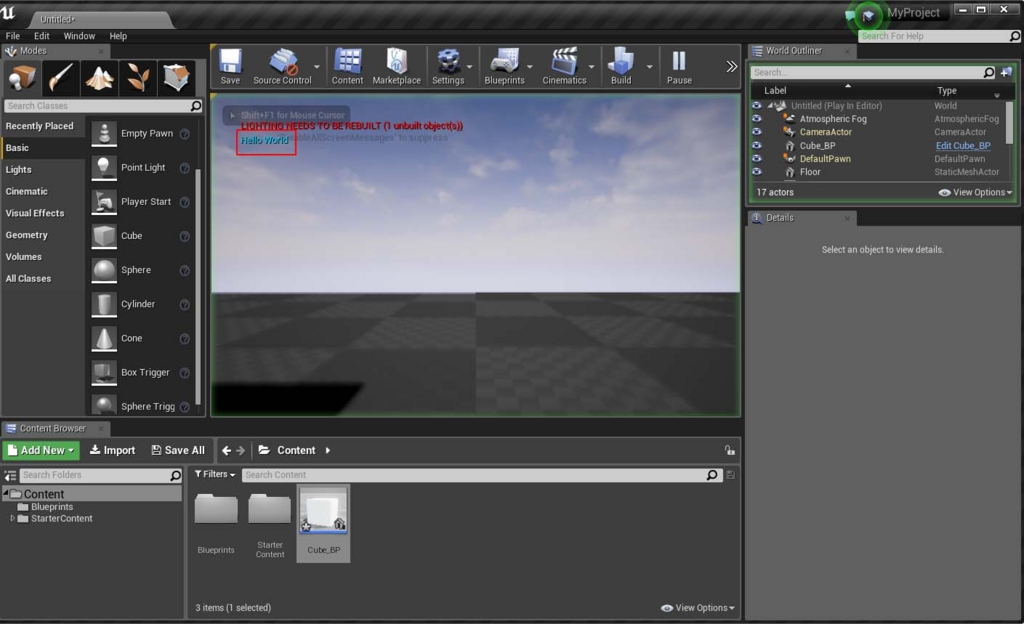Open the Filters dropdown
Screen dimensions: 1024x624
tap(215, 475)
